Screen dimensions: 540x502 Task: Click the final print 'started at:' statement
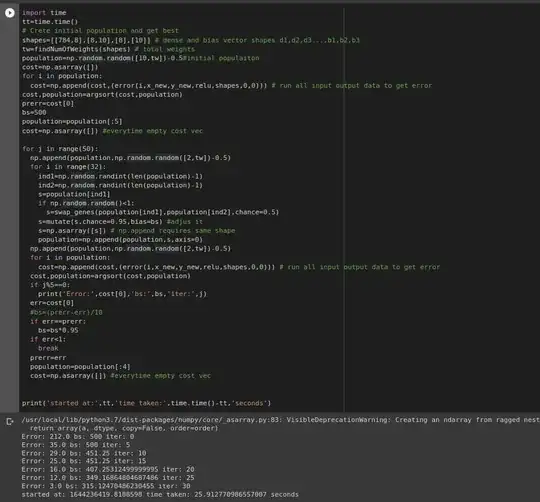[146, 403]
